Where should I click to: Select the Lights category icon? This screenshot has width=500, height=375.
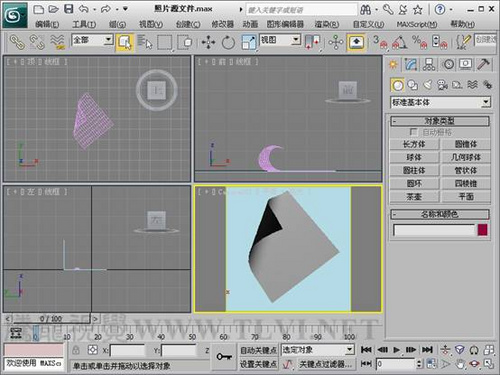click(x=428, y=85)
